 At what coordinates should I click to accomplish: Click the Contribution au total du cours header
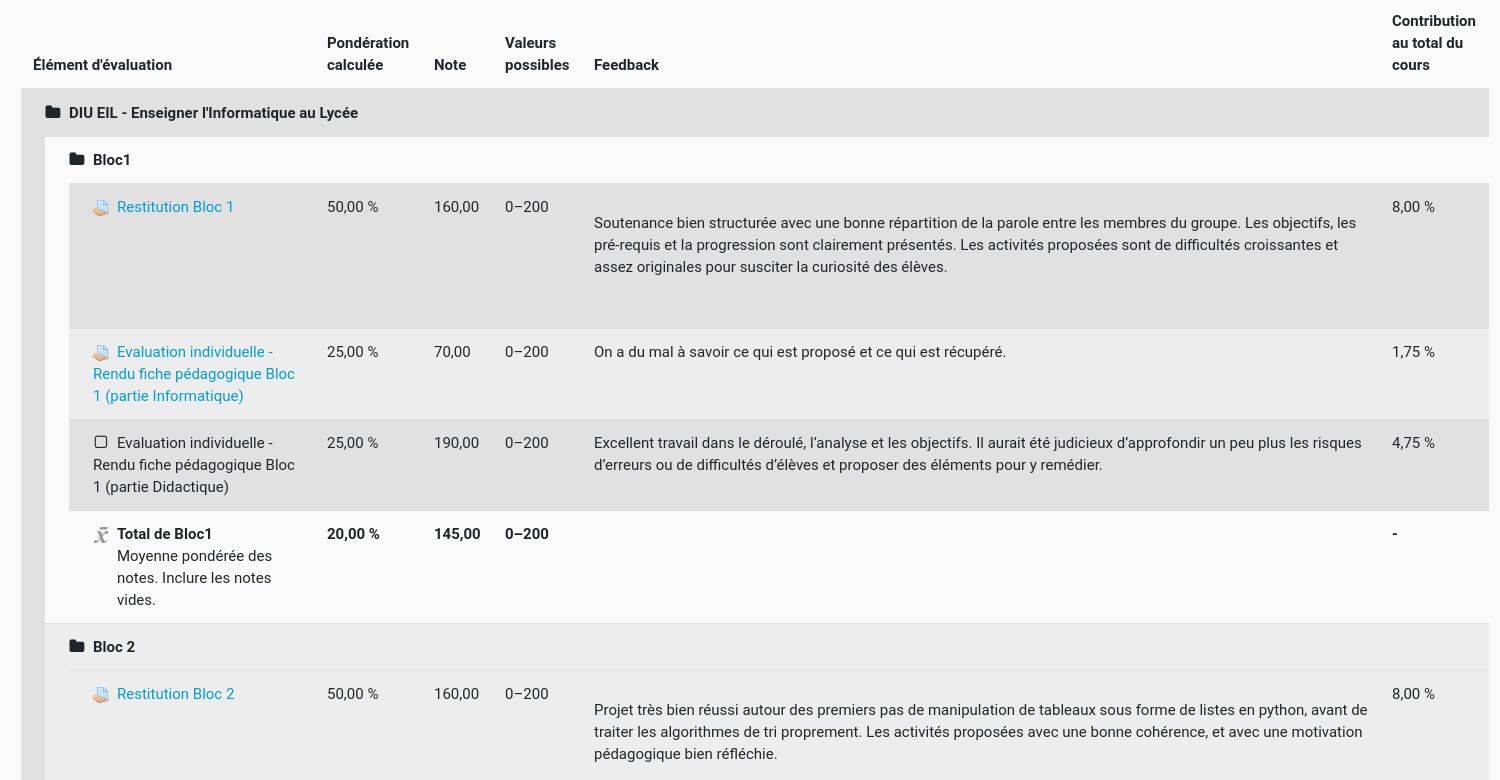(1433, 42)
